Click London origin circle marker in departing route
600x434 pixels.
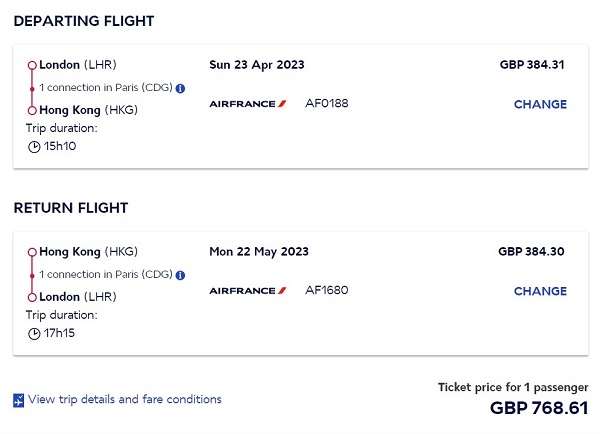(x=32, y=65)
